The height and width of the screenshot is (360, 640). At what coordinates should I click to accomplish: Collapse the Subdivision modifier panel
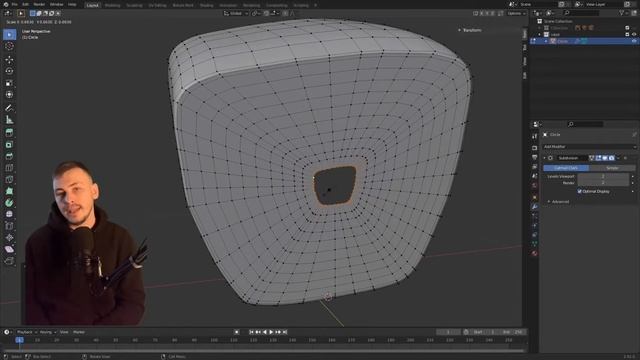(544, 158)
